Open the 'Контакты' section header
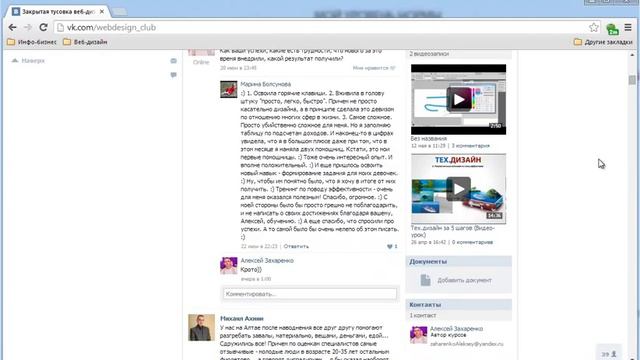This screenshot has height=360, width=640. click(x=458, y=304)
